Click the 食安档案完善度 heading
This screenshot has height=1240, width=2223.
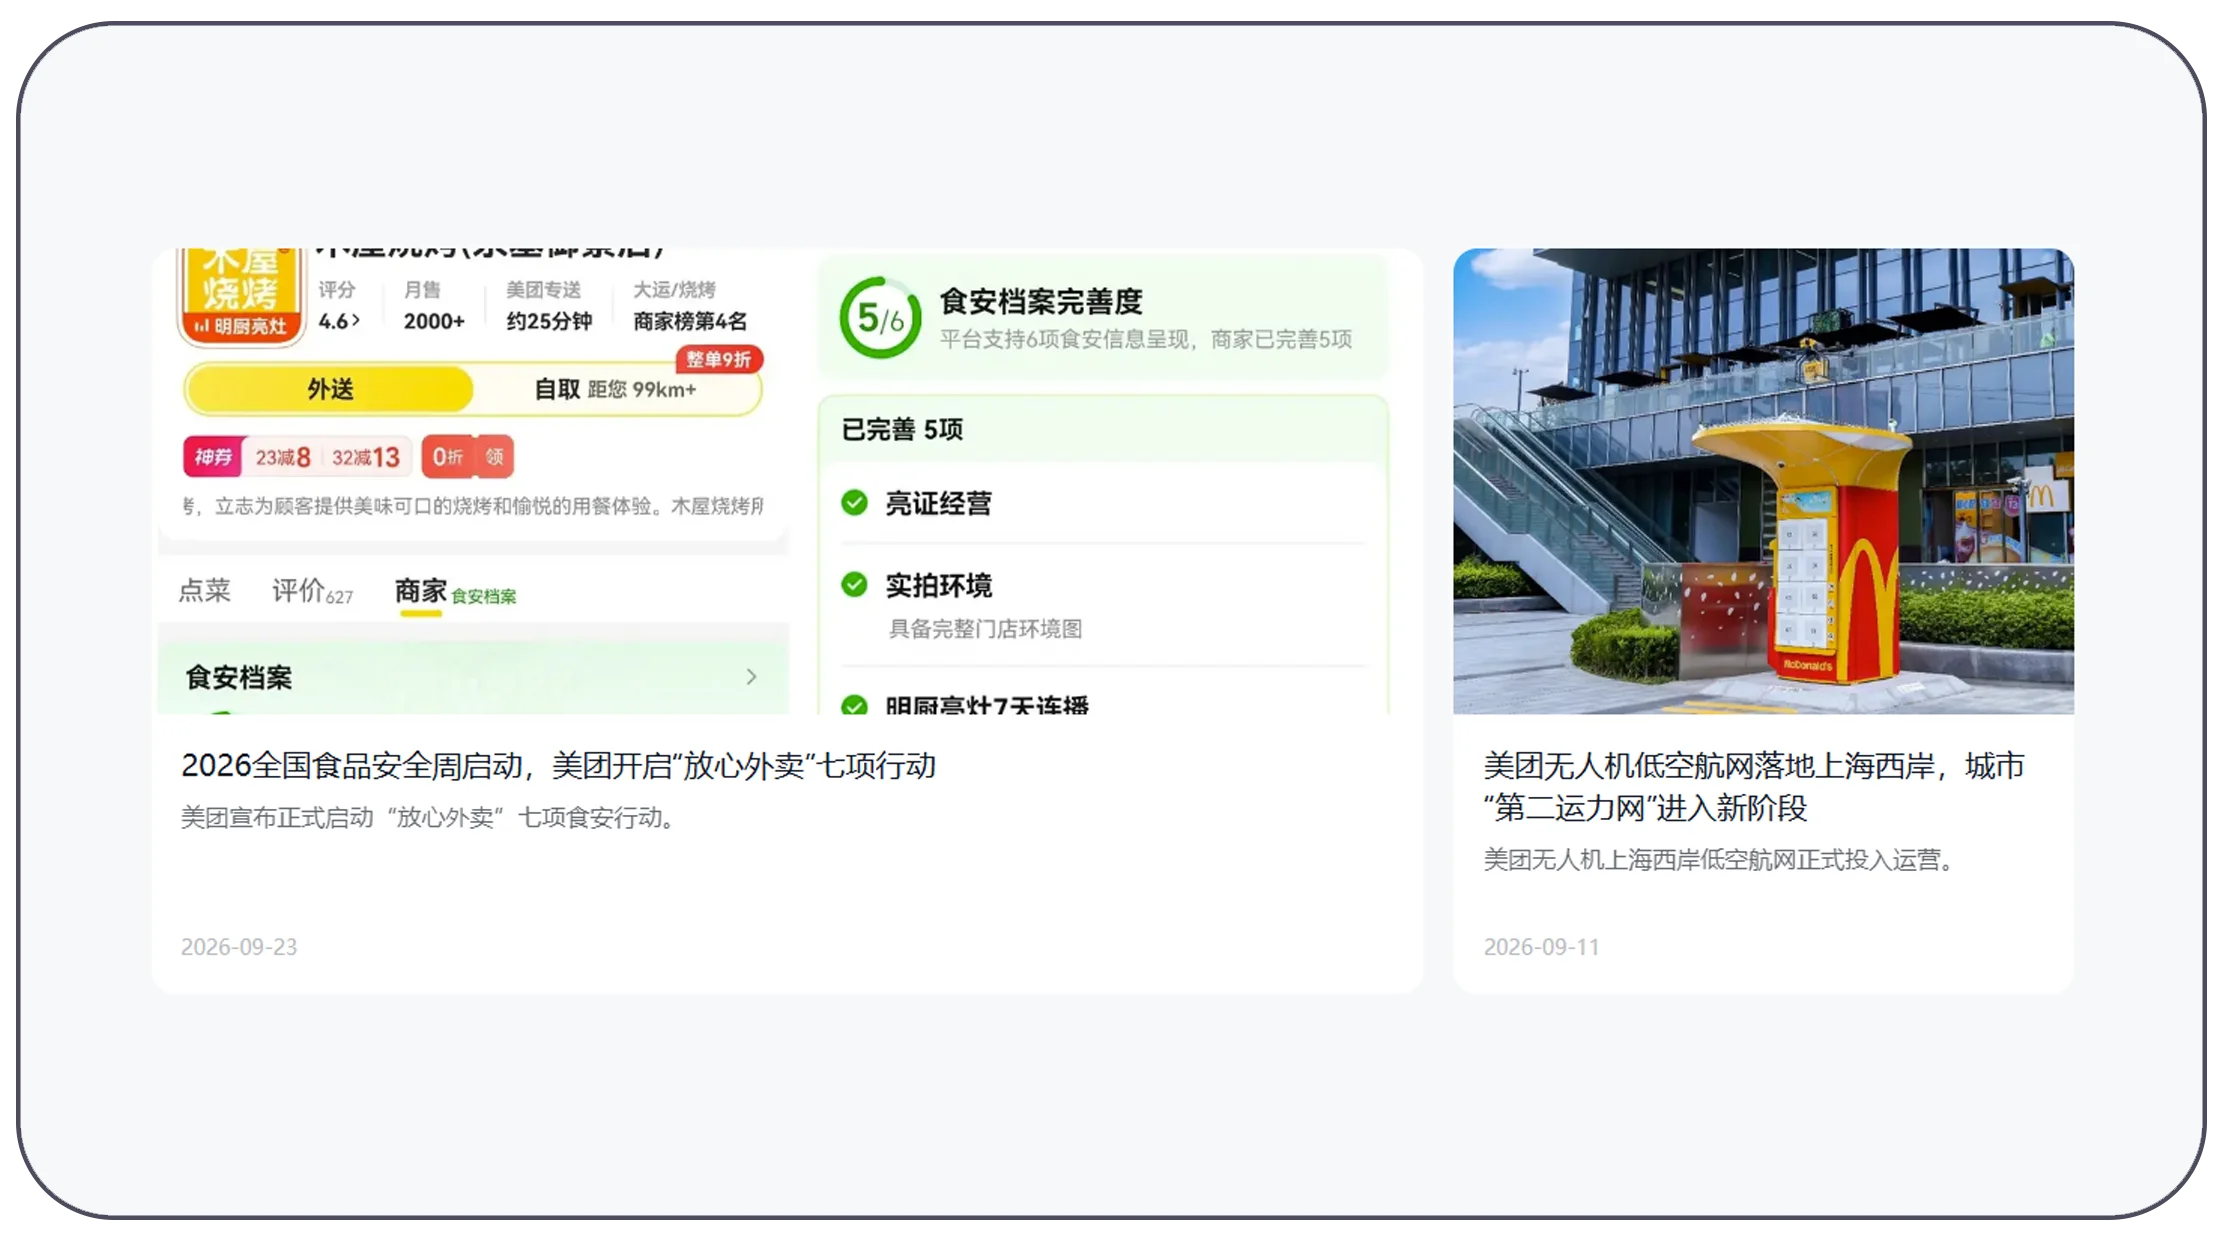[x=1041, y=301]
